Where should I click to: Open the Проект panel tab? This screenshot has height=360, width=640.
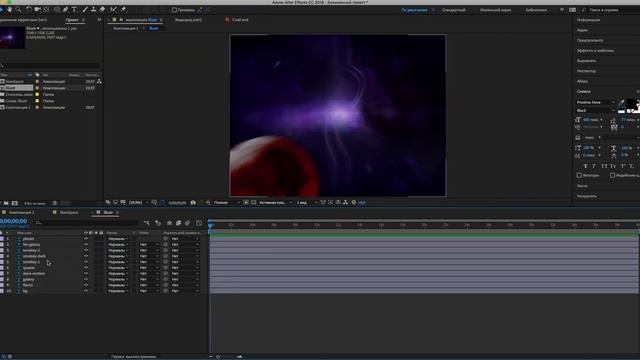72,20
